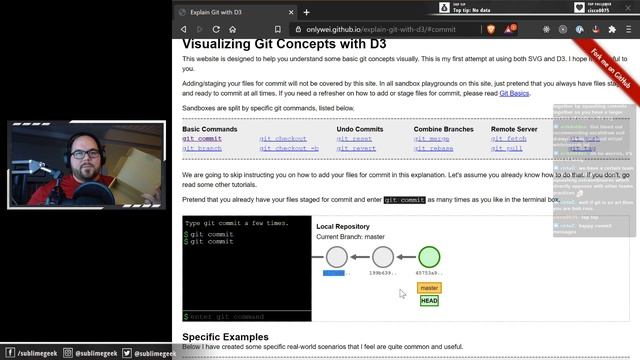Click the 'Remote Server' column heading
The height and width of the screenshot is (360, 640).
pyautogui.click(x=514, y=129)
